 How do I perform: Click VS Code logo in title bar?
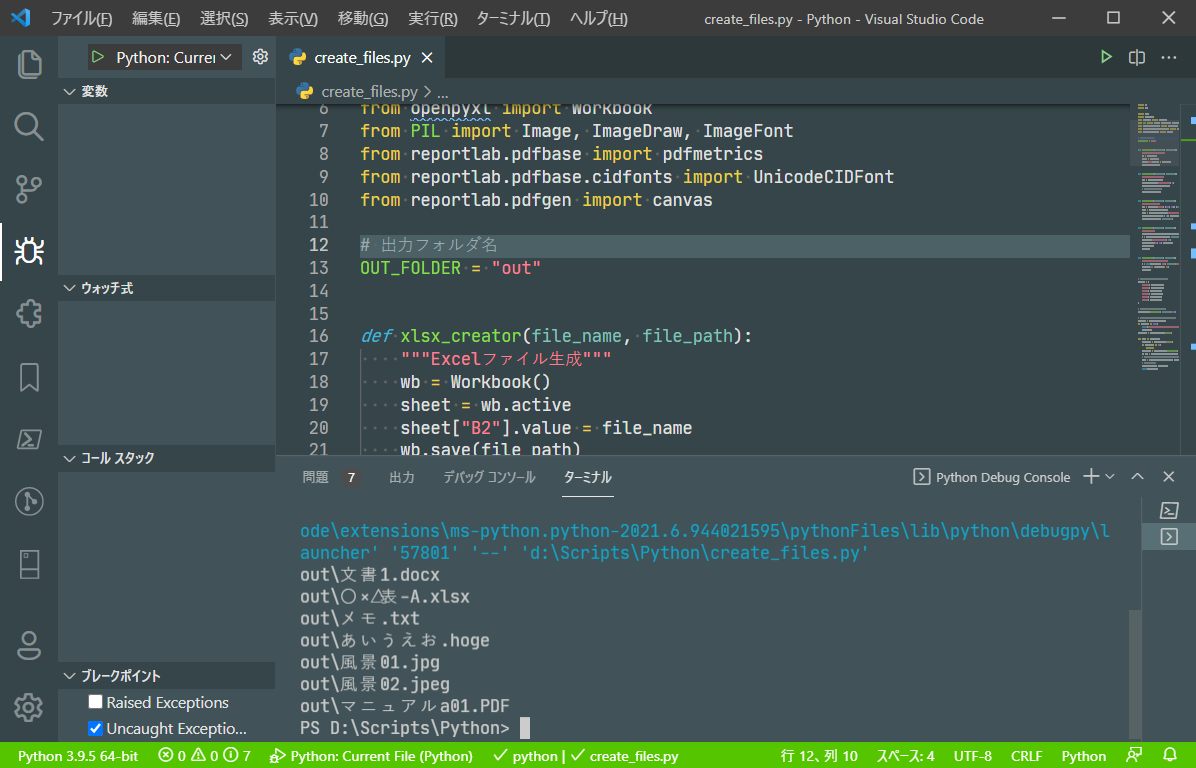tap(21, 18)
